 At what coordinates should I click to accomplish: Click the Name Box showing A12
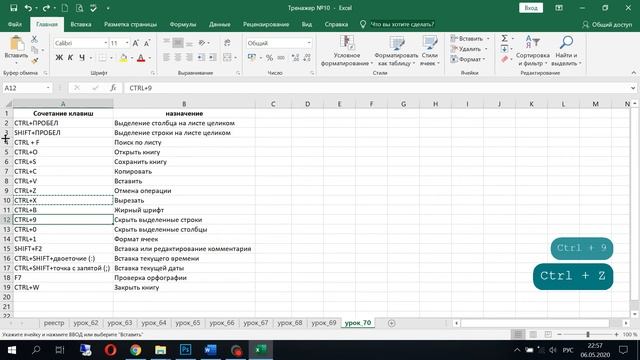(27, 88)
